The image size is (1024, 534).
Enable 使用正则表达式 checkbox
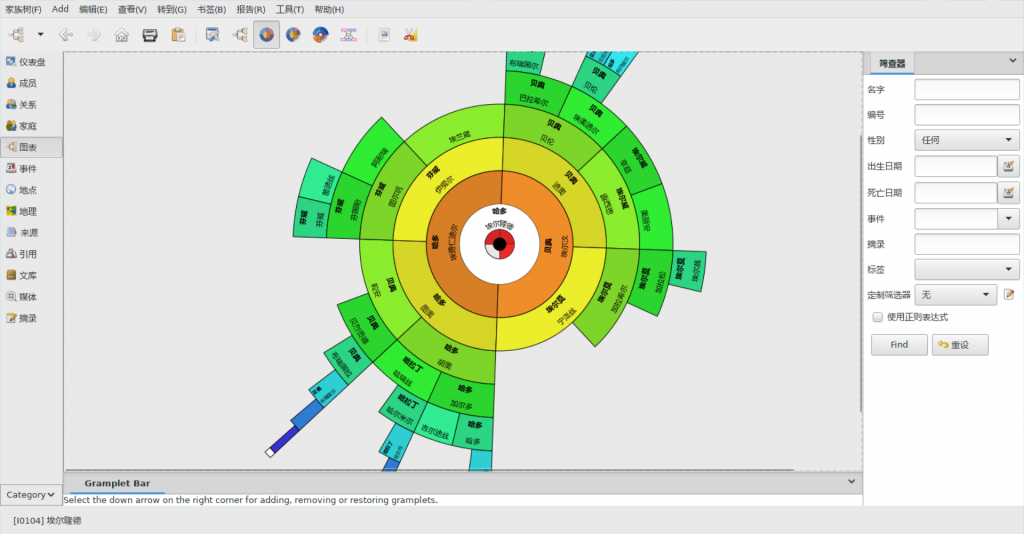pos(878,317)
